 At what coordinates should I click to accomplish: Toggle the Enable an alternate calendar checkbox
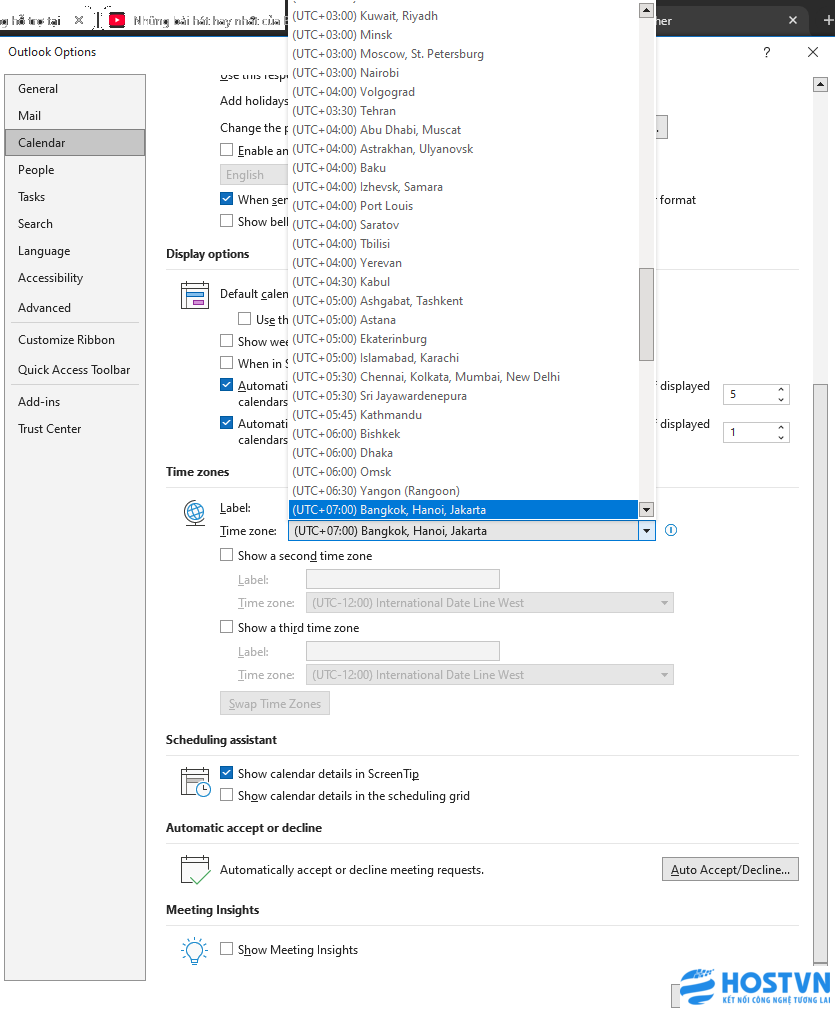pos(226,150)
